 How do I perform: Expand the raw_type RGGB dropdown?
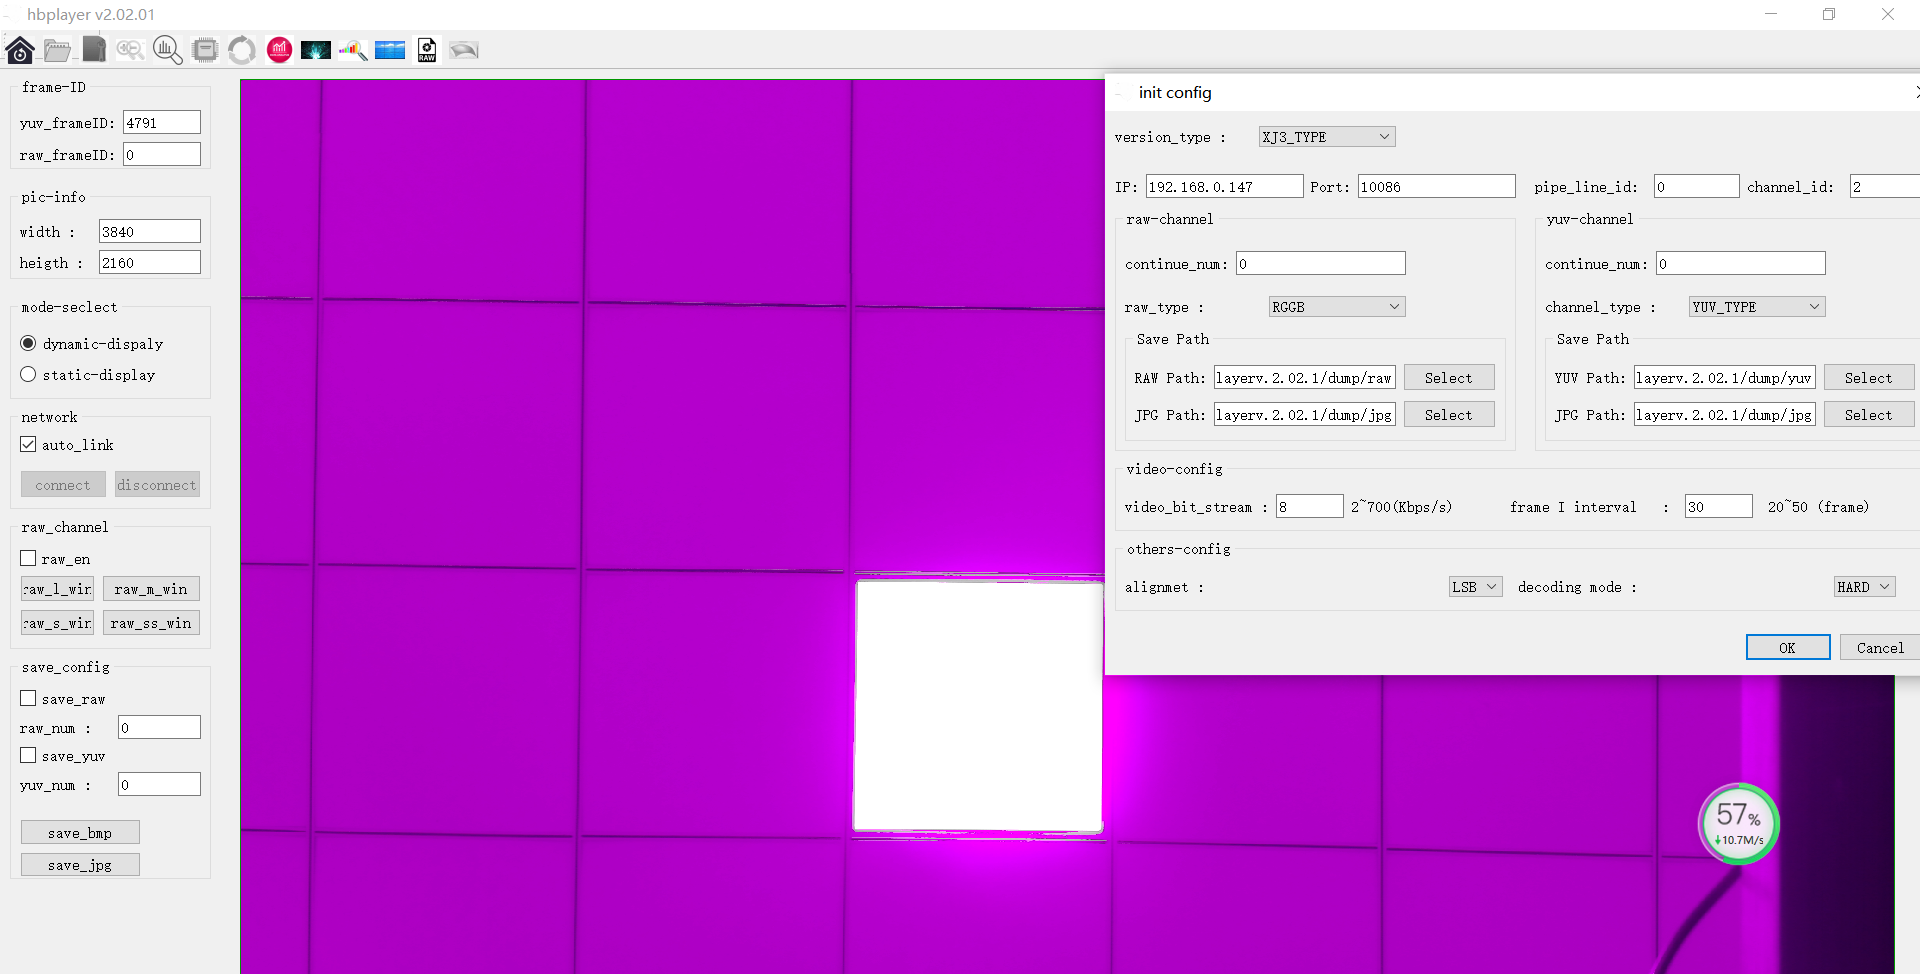[1336, 307]
